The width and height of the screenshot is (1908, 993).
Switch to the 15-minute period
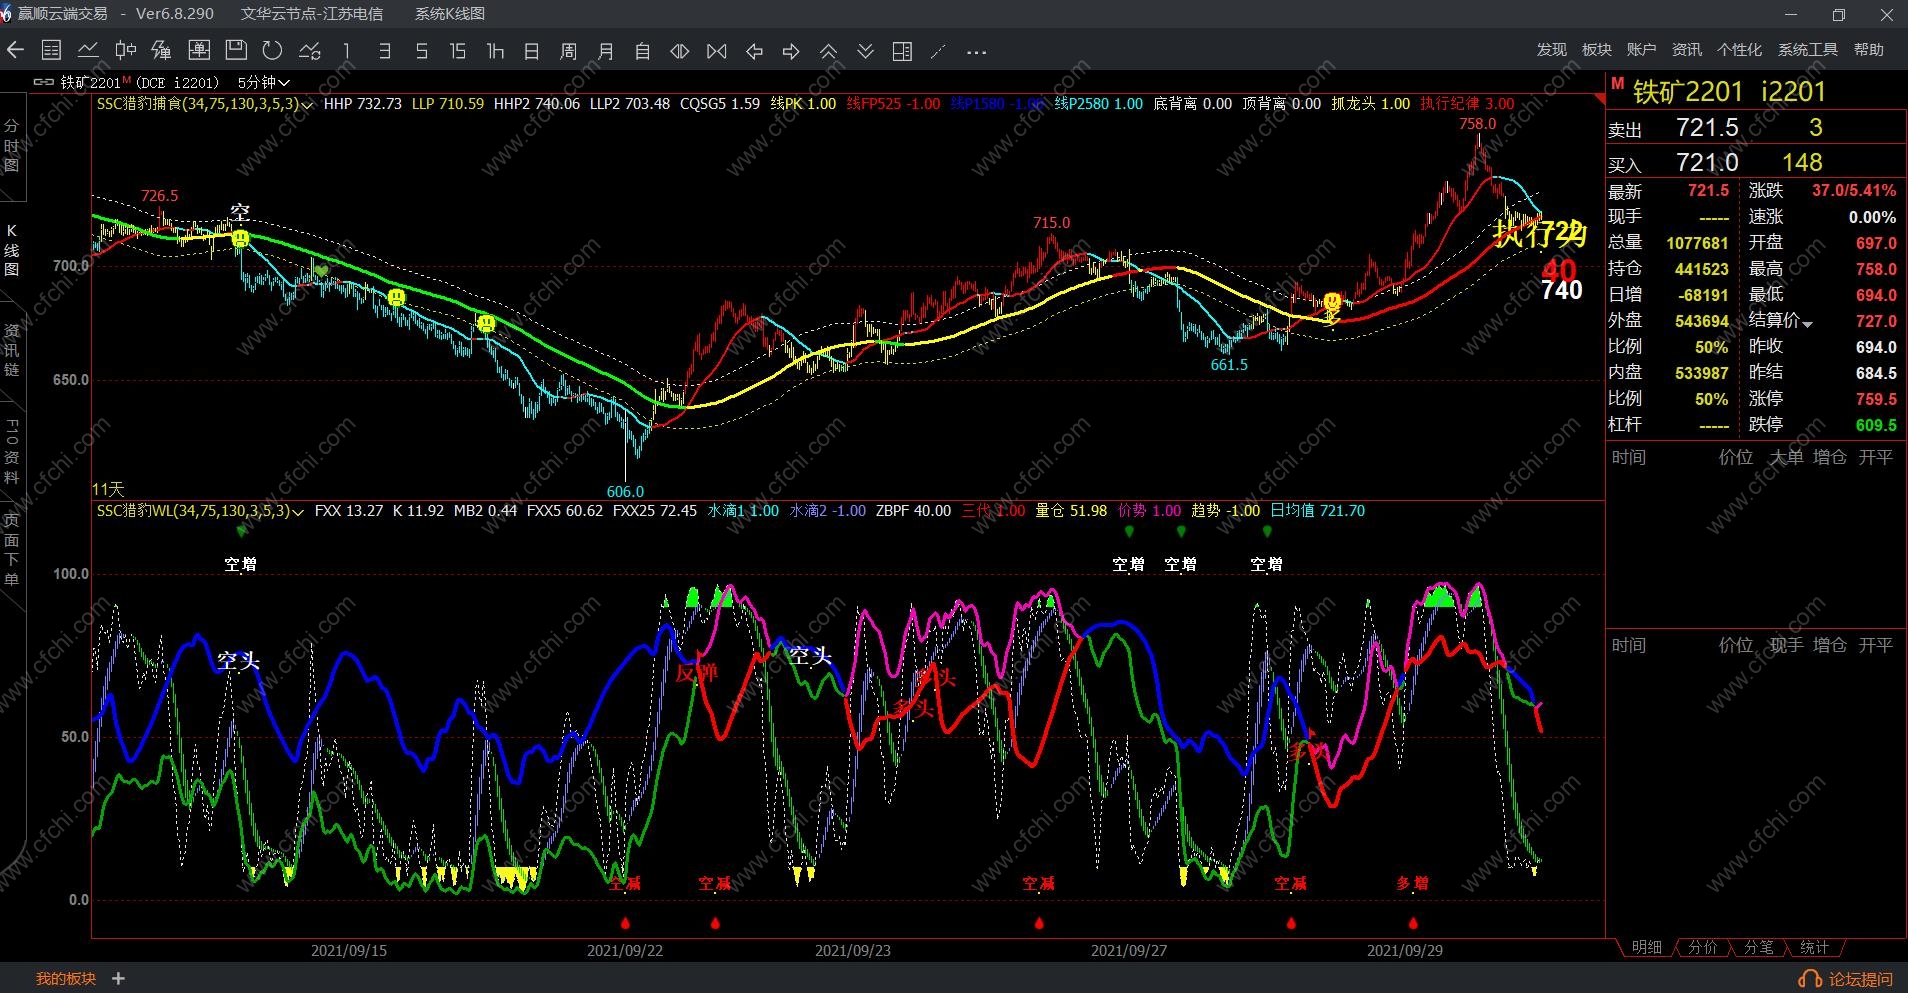click(458, 51)
